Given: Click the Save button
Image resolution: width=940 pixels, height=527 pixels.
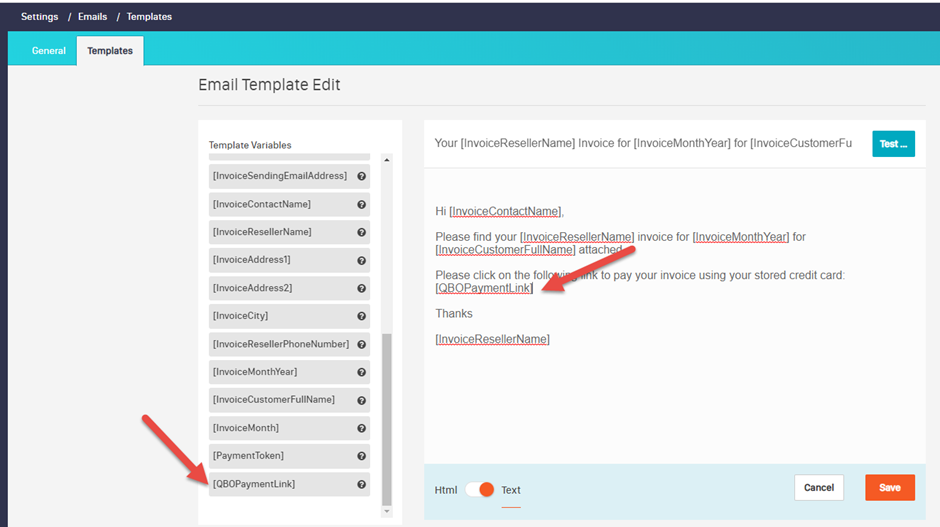Looking at the screenshot, I should 889,488.
